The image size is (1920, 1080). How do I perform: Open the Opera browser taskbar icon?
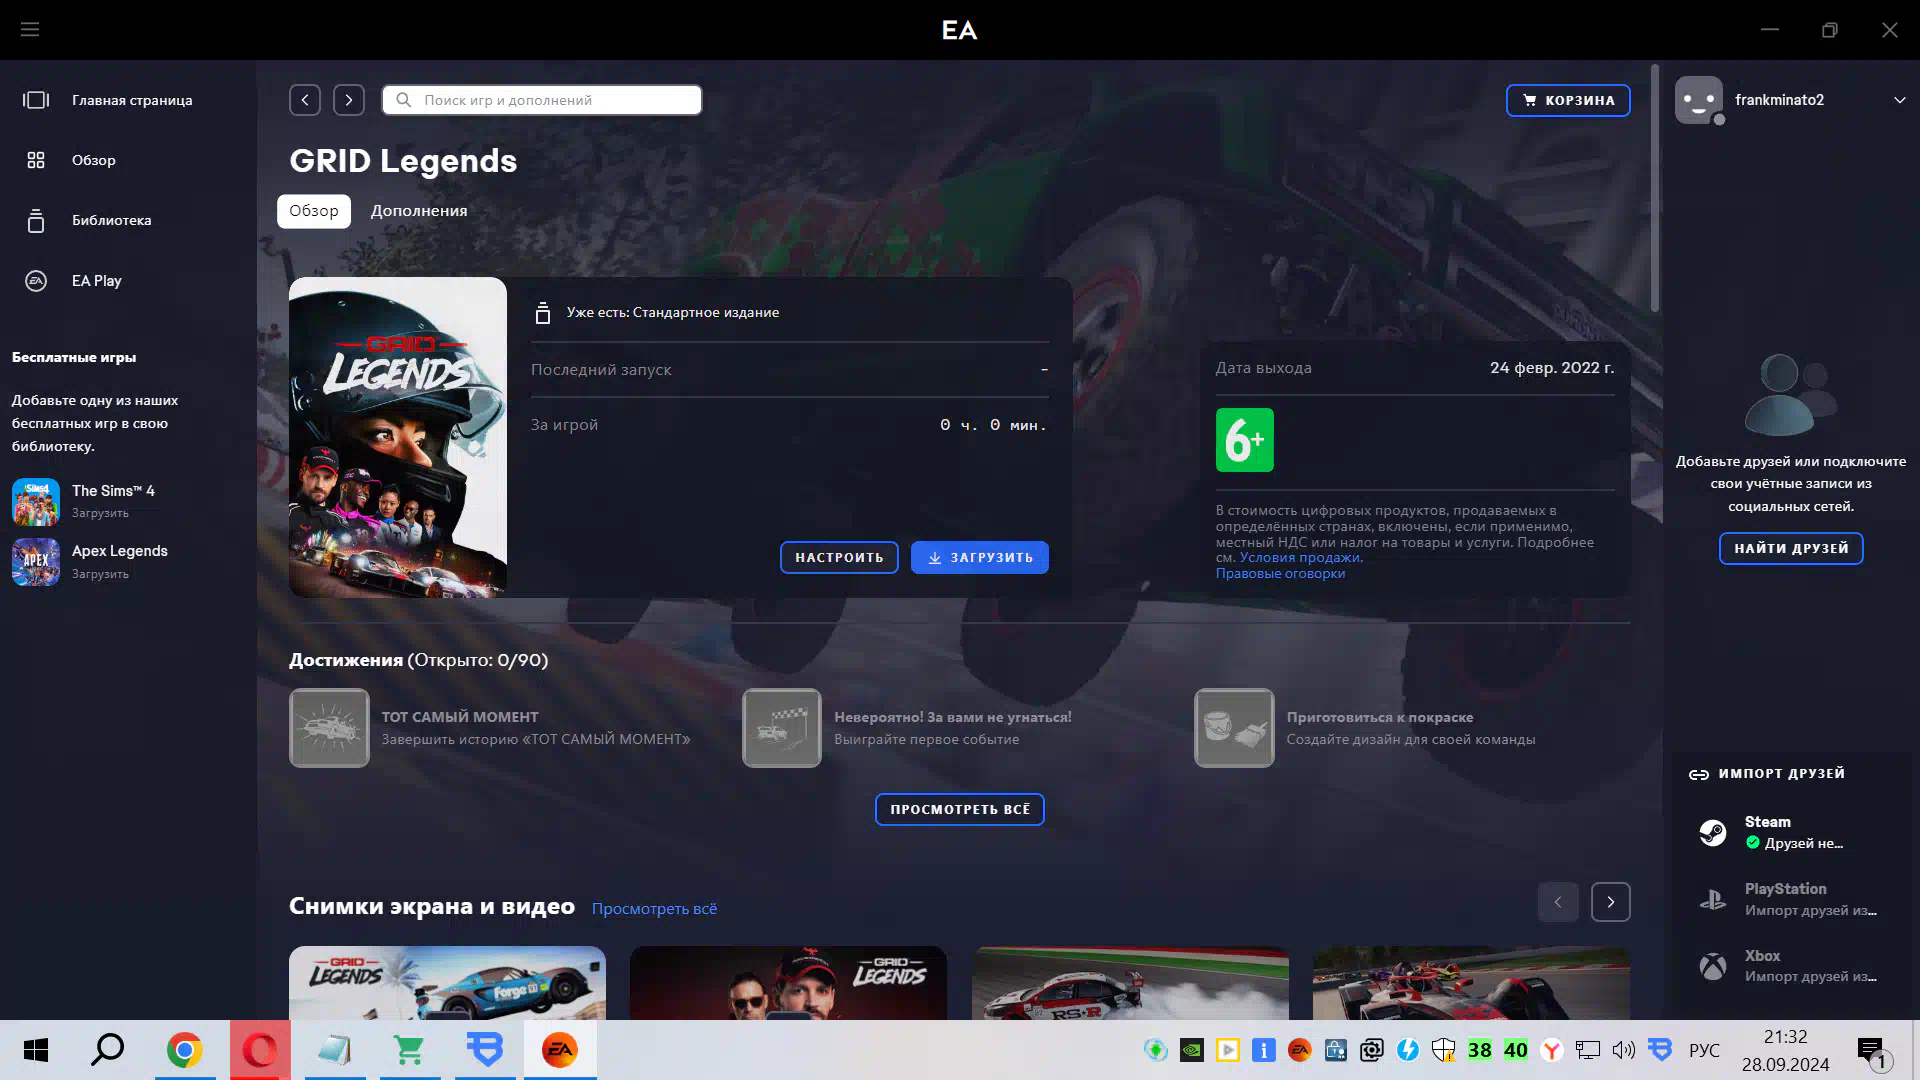[x=260, y=1050]
